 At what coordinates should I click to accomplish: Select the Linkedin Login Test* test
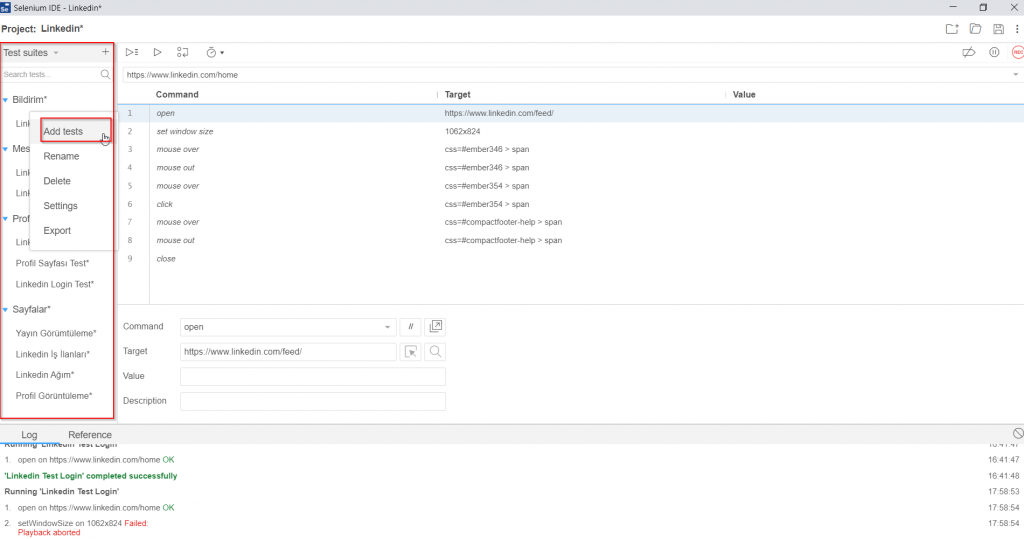coord(55,284)
